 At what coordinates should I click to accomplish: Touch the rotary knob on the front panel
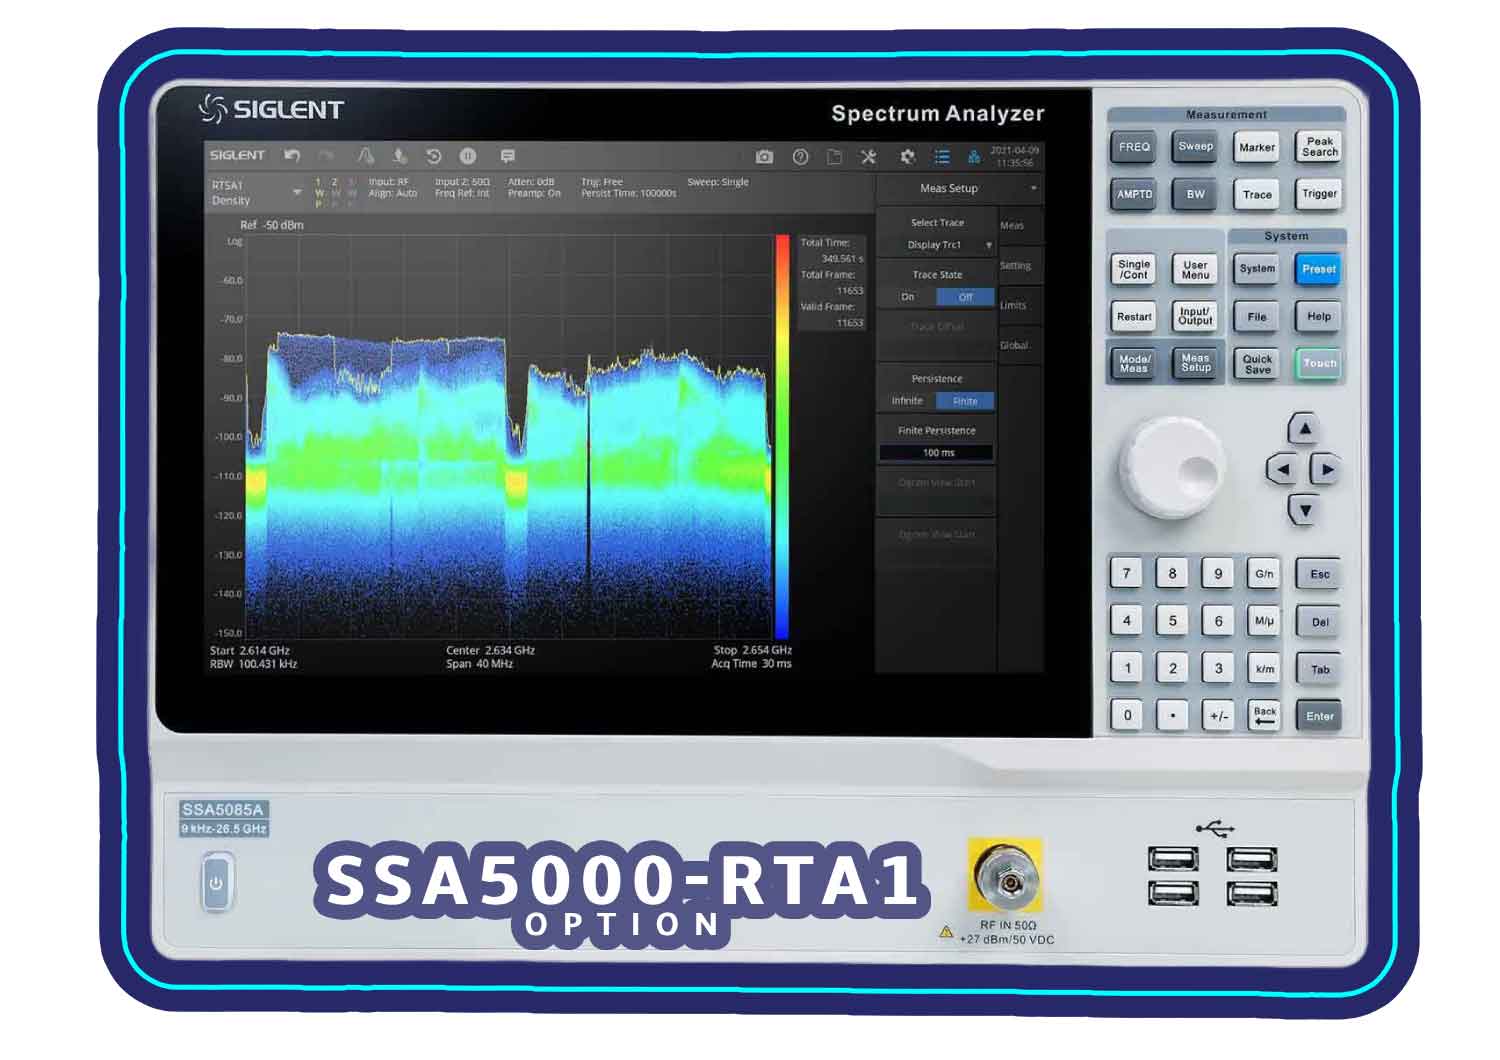1172,468
